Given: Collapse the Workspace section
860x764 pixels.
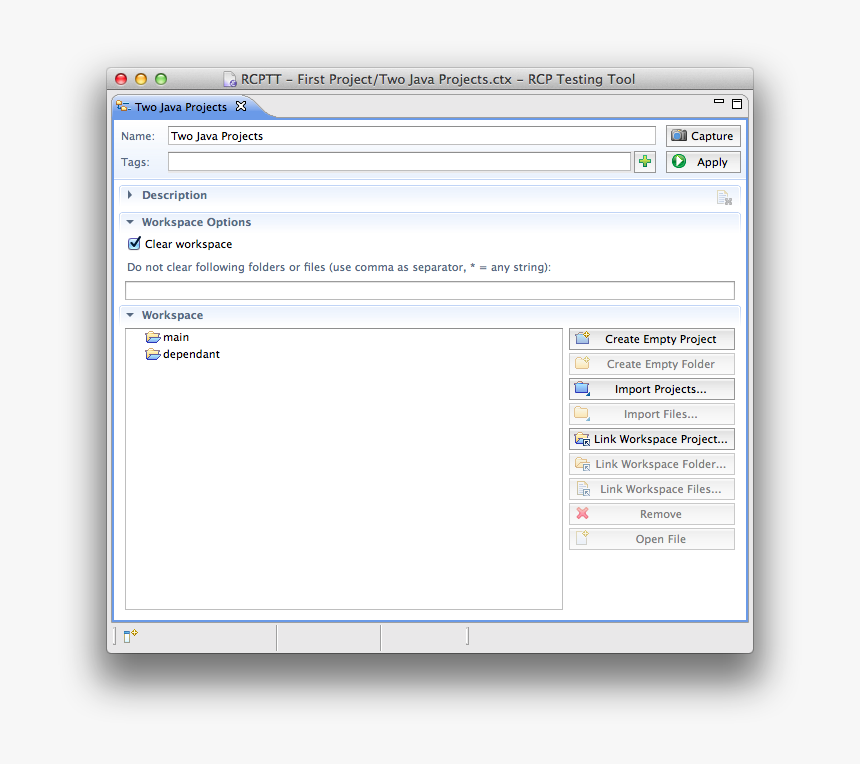Looking at the screenshot, I should 130,315.
